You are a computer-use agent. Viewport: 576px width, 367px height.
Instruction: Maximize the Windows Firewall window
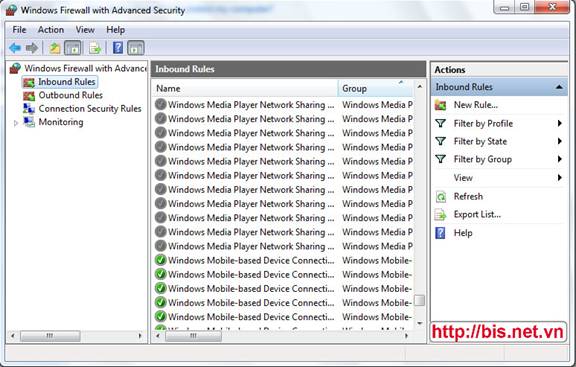pyautogui.click(x=525, y=7)
